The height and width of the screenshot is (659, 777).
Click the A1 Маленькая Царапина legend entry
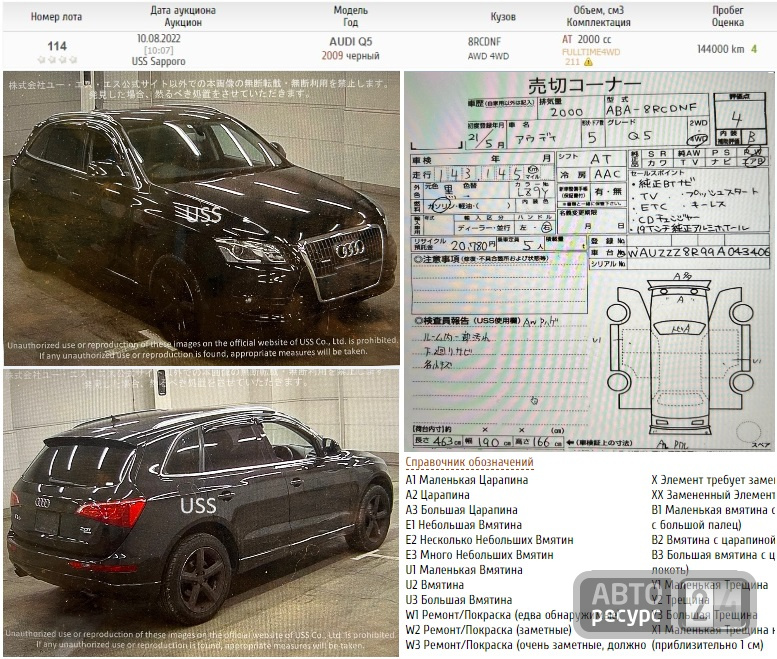click(467, 480)
